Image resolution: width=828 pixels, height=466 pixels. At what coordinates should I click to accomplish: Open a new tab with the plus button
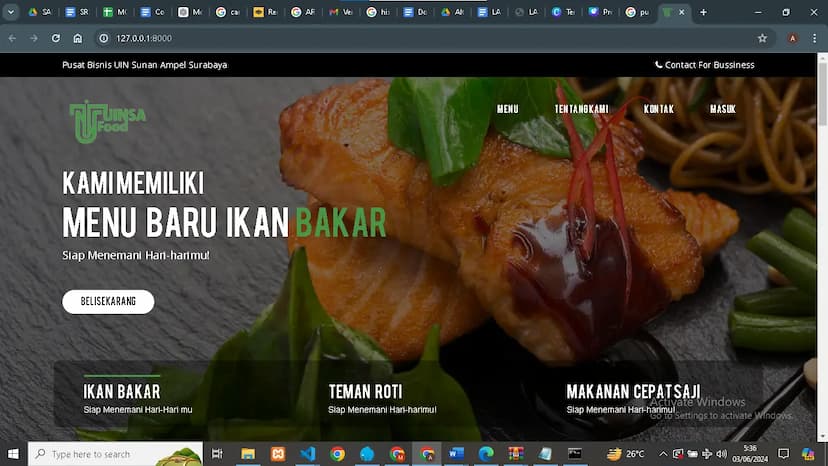(x=703, y=12)
